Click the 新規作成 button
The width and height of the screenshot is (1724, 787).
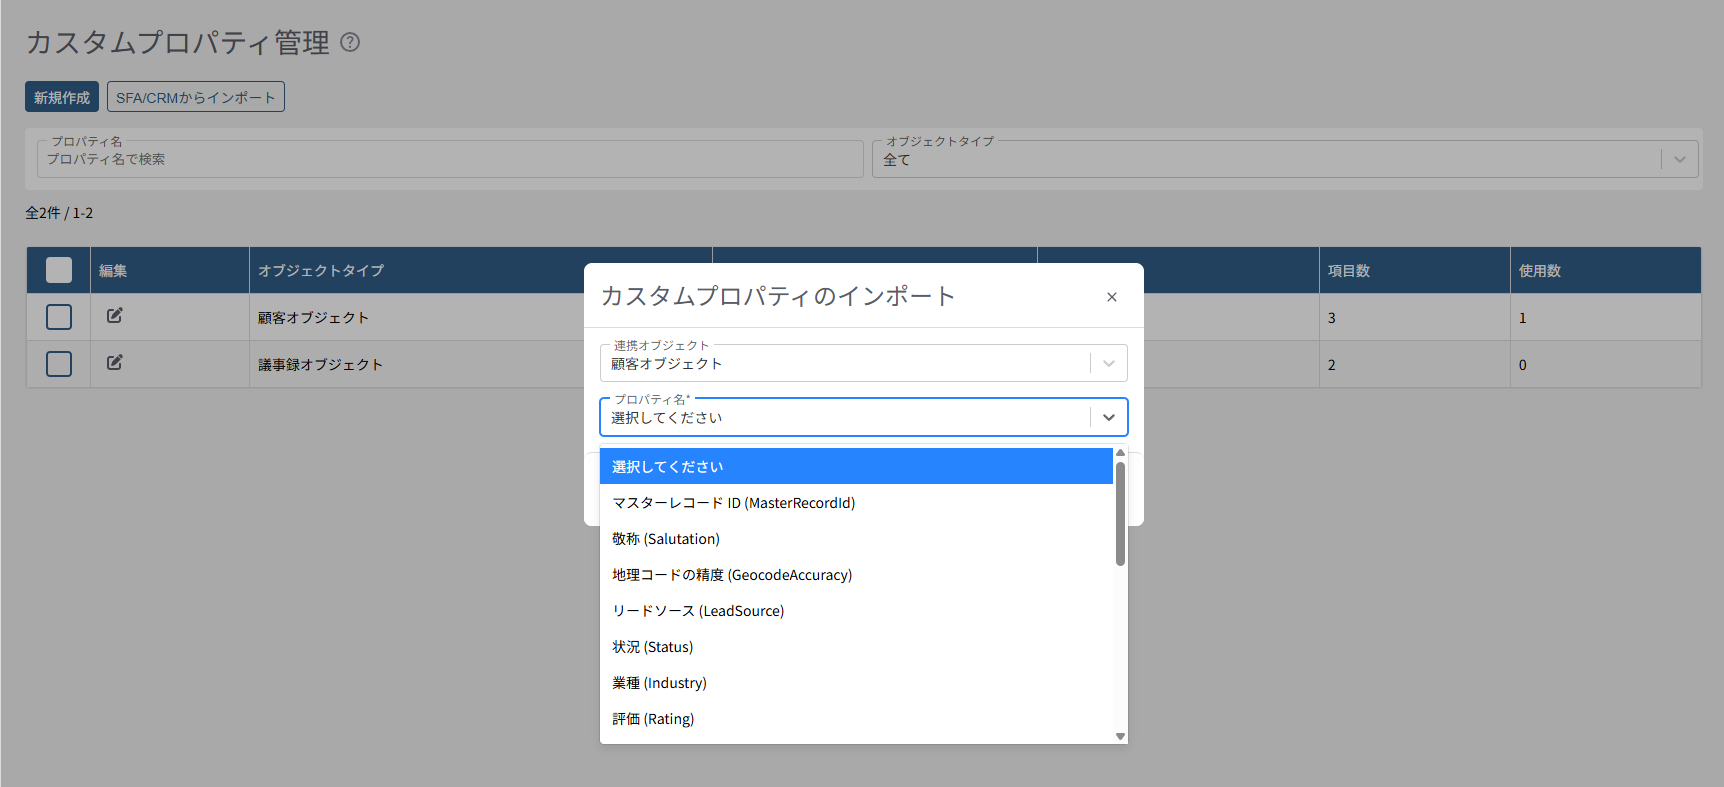coord(62,97)
